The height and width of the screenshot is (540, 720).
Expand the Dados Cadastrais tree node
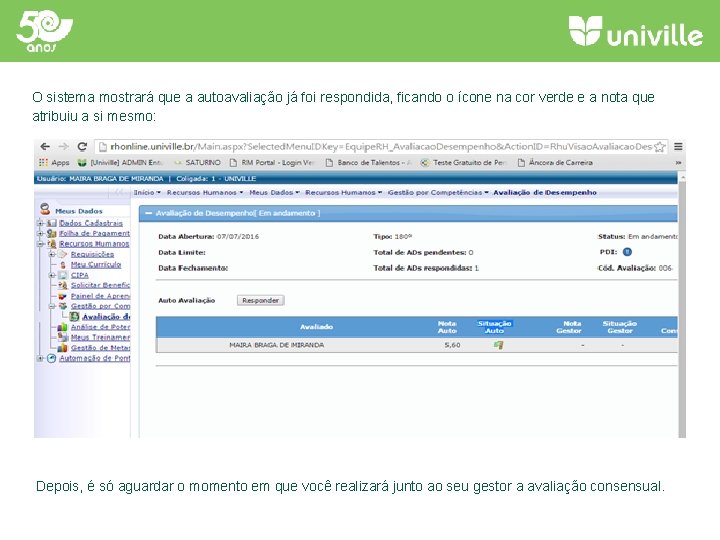[40, 223]
